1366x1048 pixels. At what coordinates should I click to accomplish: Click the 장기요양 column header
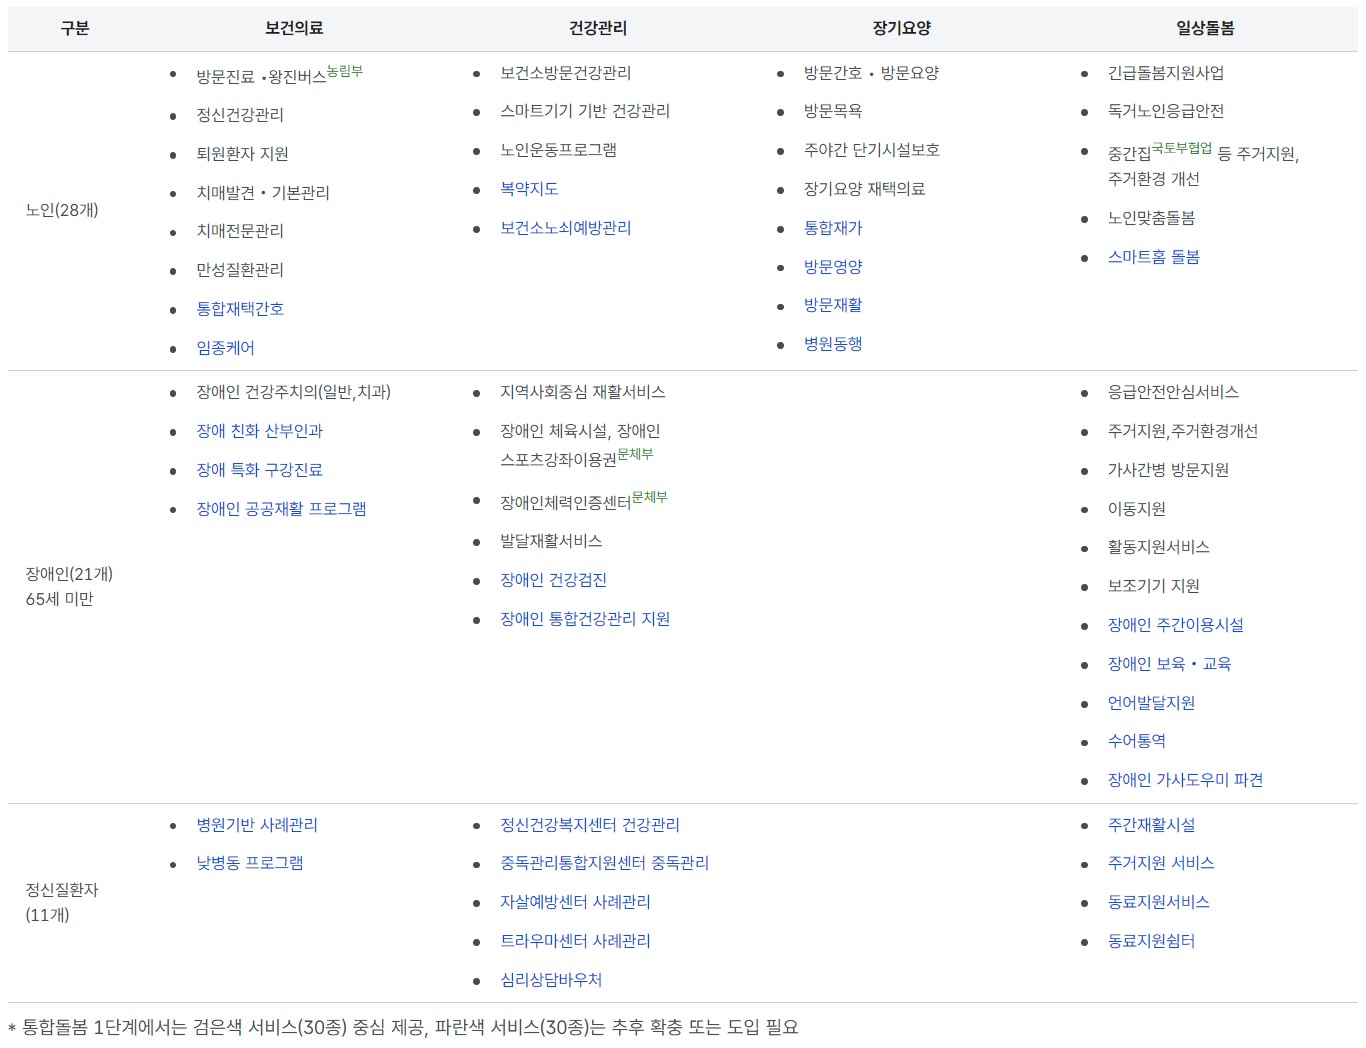901,28
